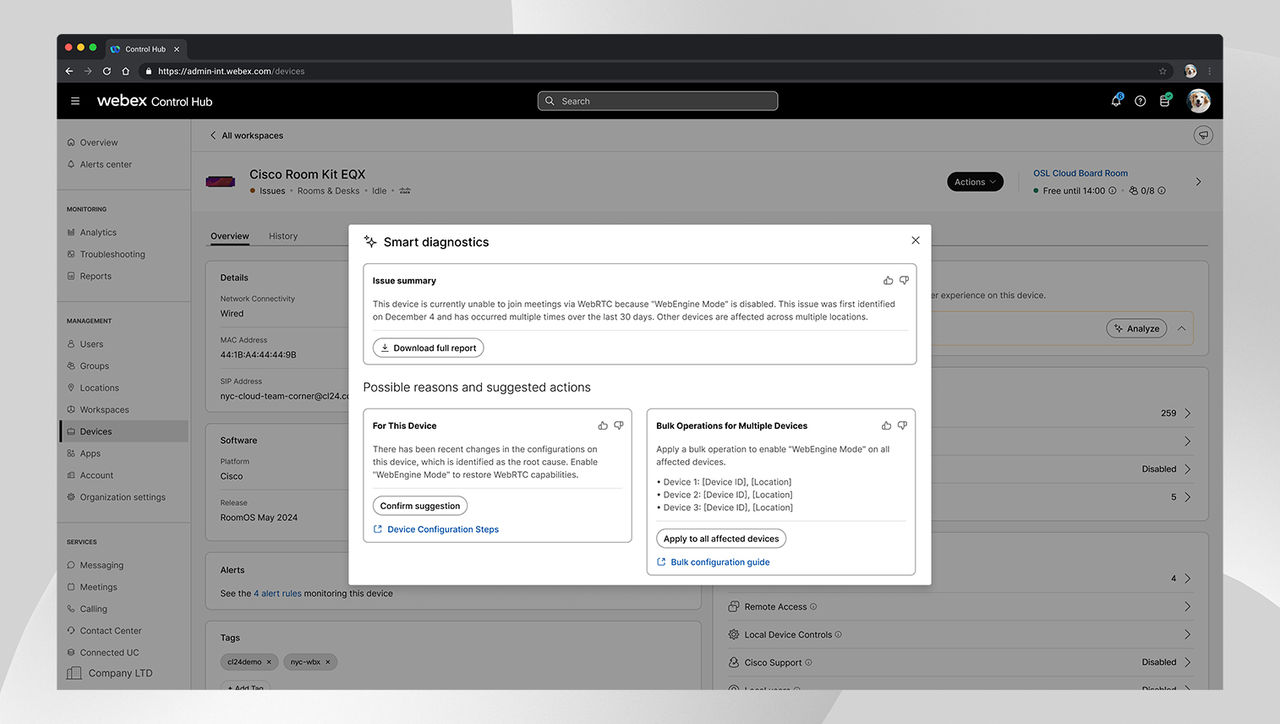Image resolution: width=1280 pixels, height=724 pixels.
Task: Open the Bulk configuration guide link
Action: (720, 562)
